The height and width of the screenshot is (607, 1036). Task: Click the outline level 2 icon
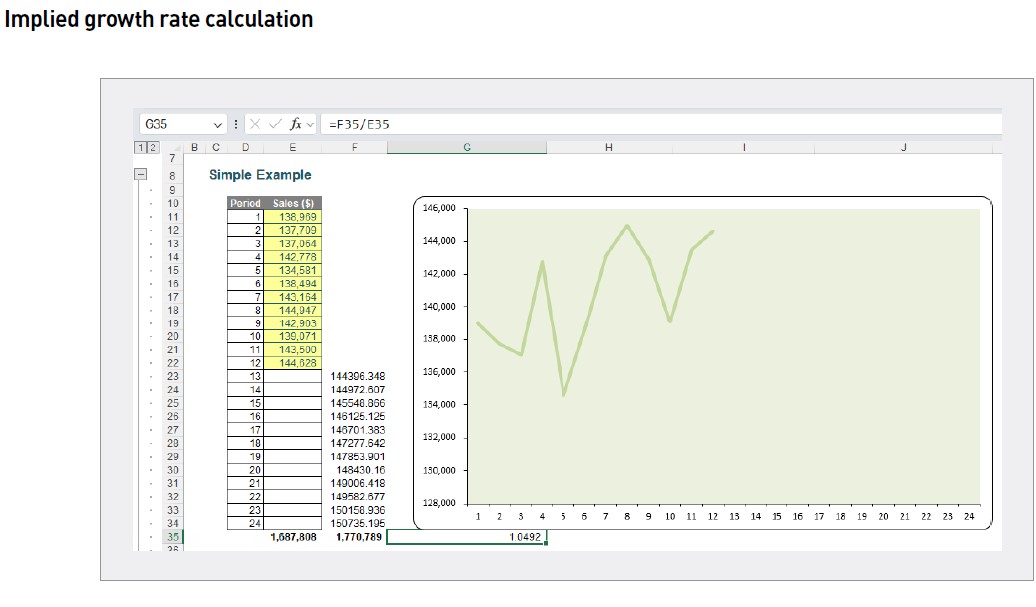click(x=152, y=147)
